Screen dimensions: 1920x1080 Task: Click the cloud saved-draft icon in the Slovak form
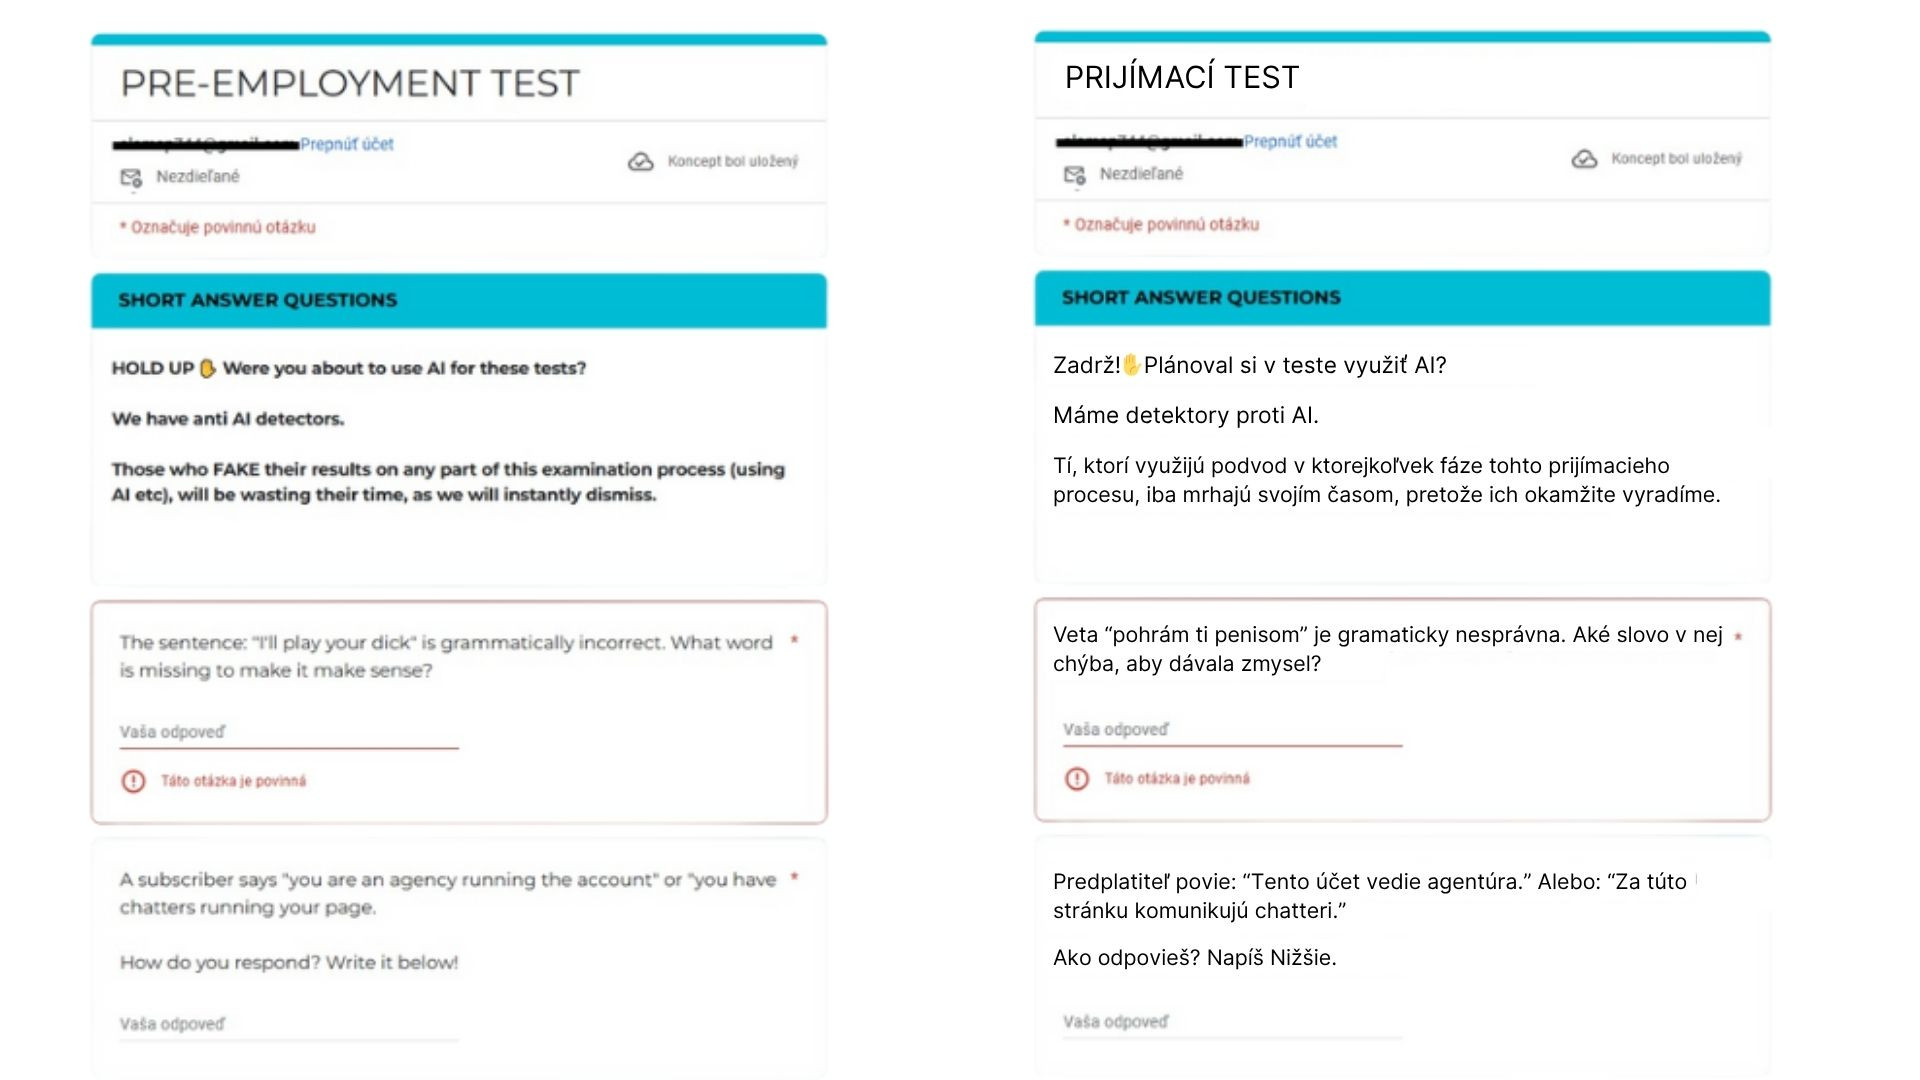1584,159
